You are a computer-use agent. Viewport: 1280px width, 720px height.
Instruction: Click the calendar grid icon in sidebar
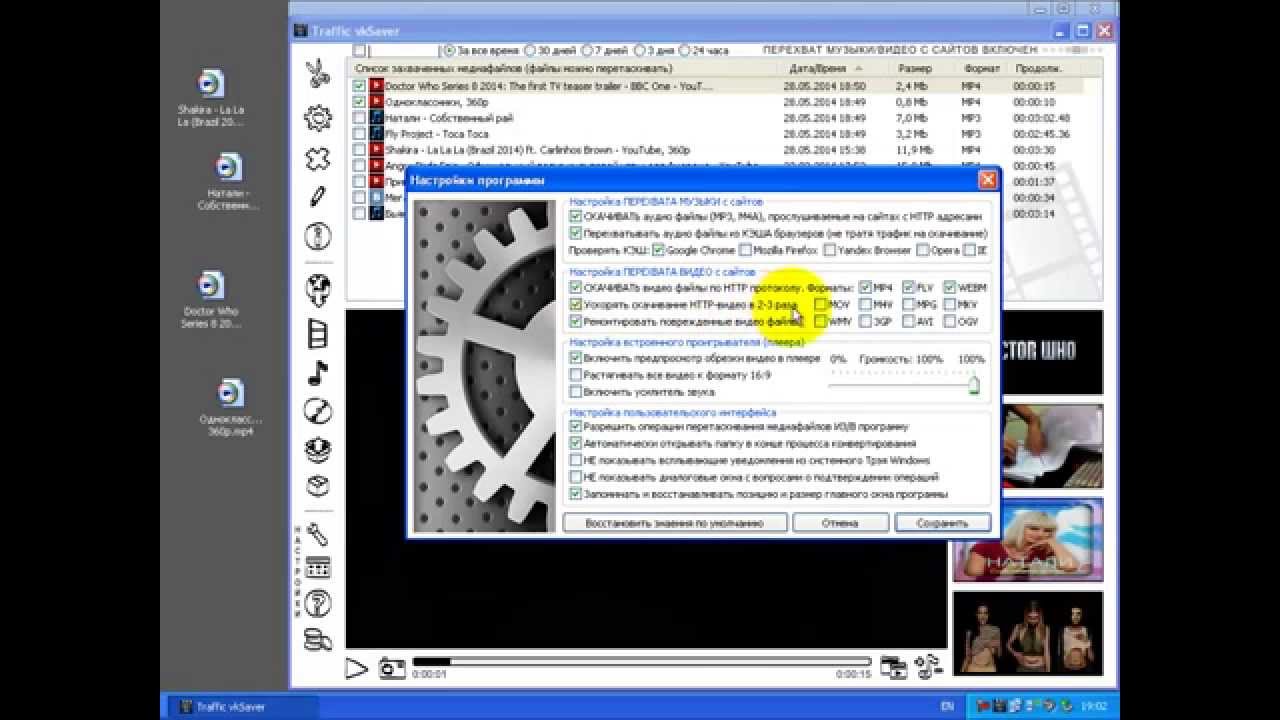318,568
